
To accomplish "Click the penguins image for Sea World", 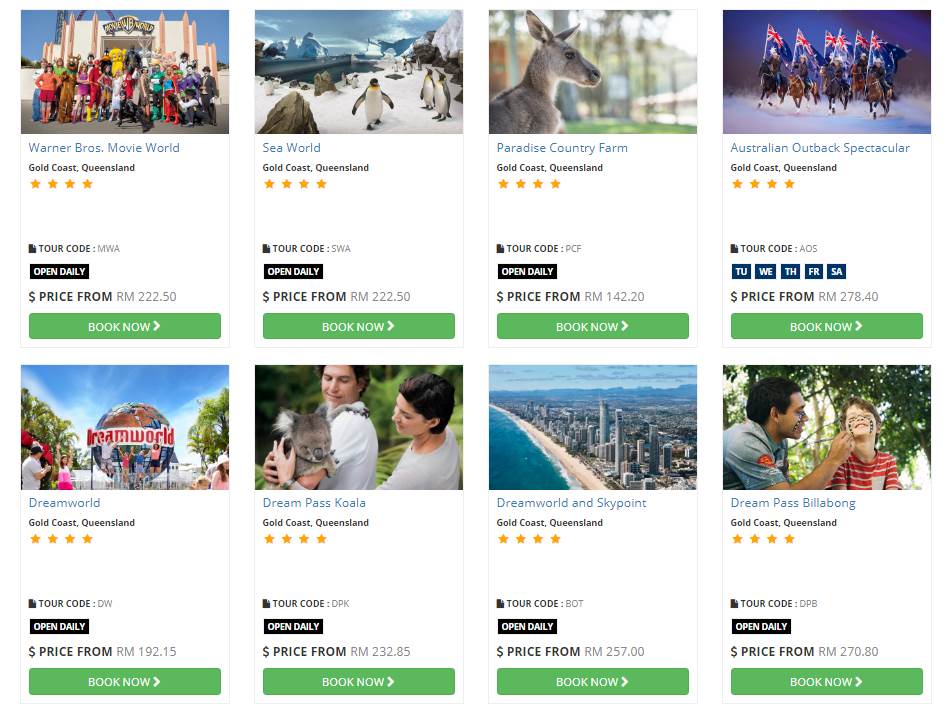I will coord(358,72).
